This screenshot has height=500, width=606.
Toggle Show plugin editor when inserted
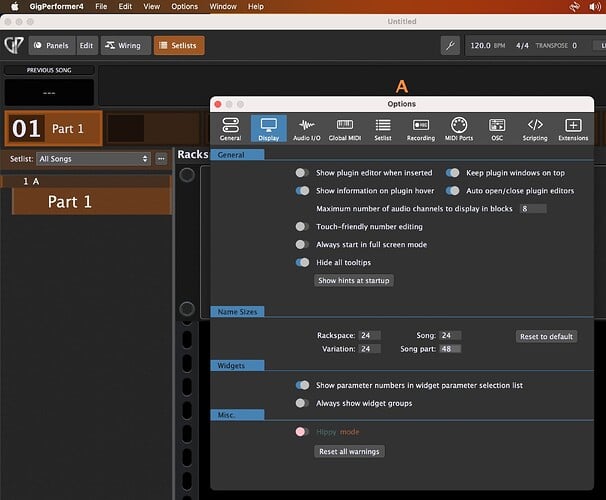click(302, 173)
